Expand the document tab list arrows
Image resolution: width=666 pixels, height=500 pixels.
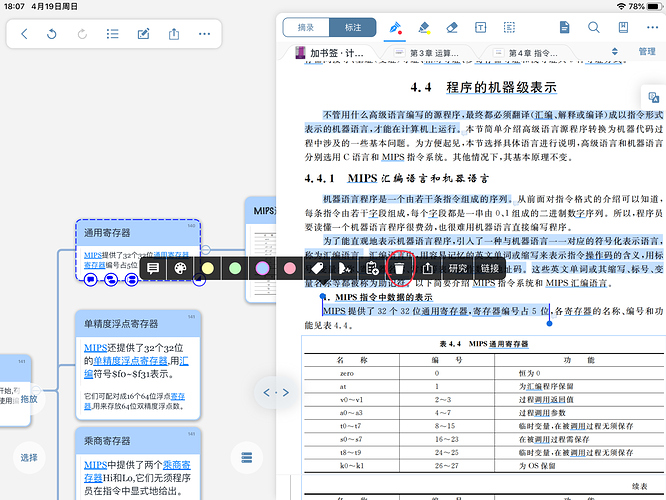tap(615, 52)
